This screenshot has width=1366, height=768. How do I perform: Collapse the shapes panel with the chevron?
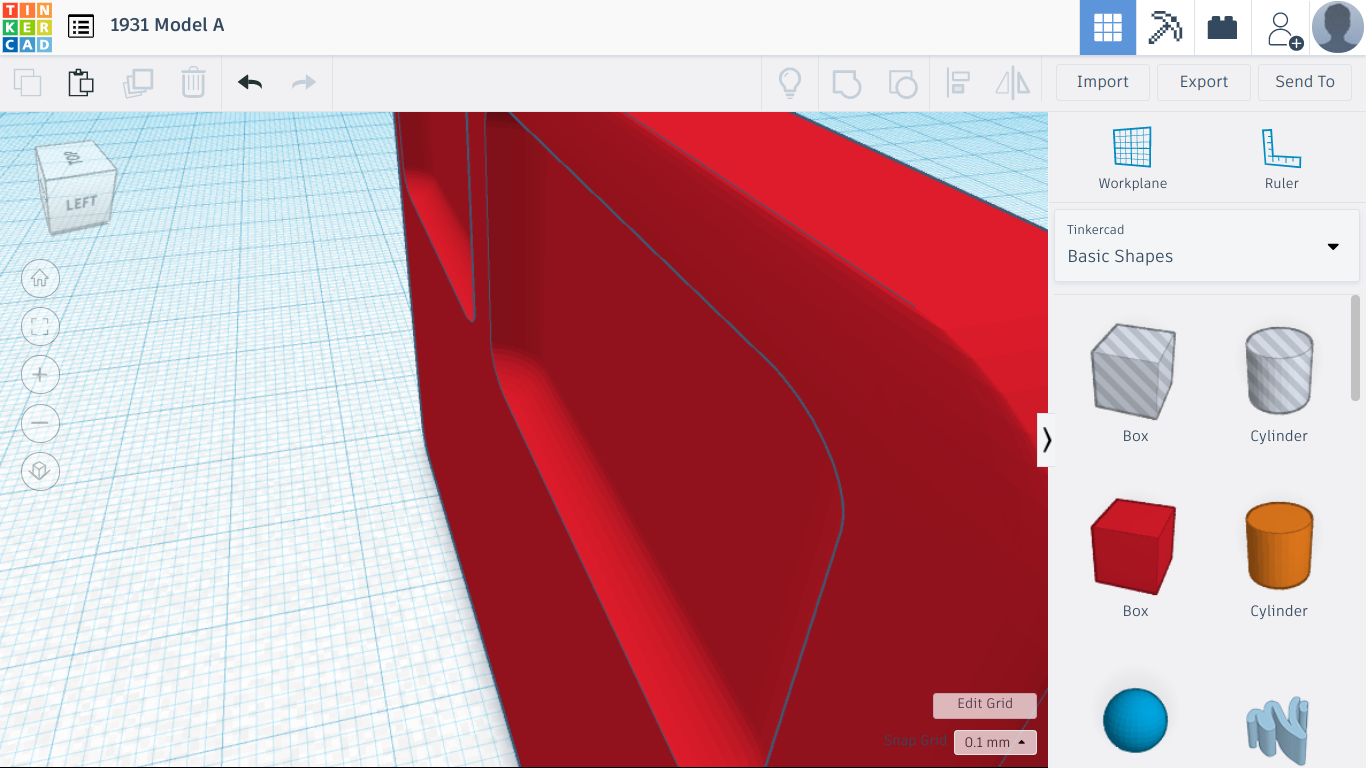[1046, 438]
